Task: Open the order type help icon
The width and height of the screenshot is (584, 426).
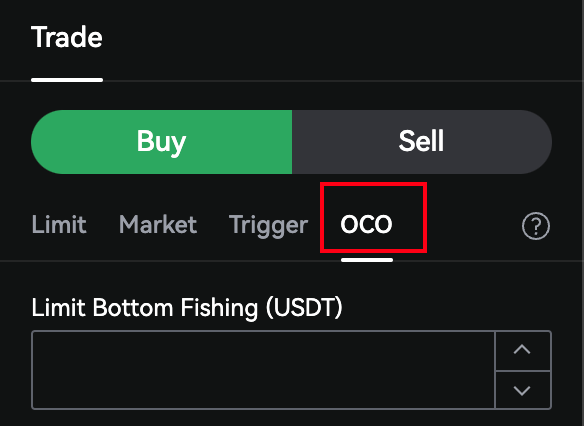Action: pos(536,226)
